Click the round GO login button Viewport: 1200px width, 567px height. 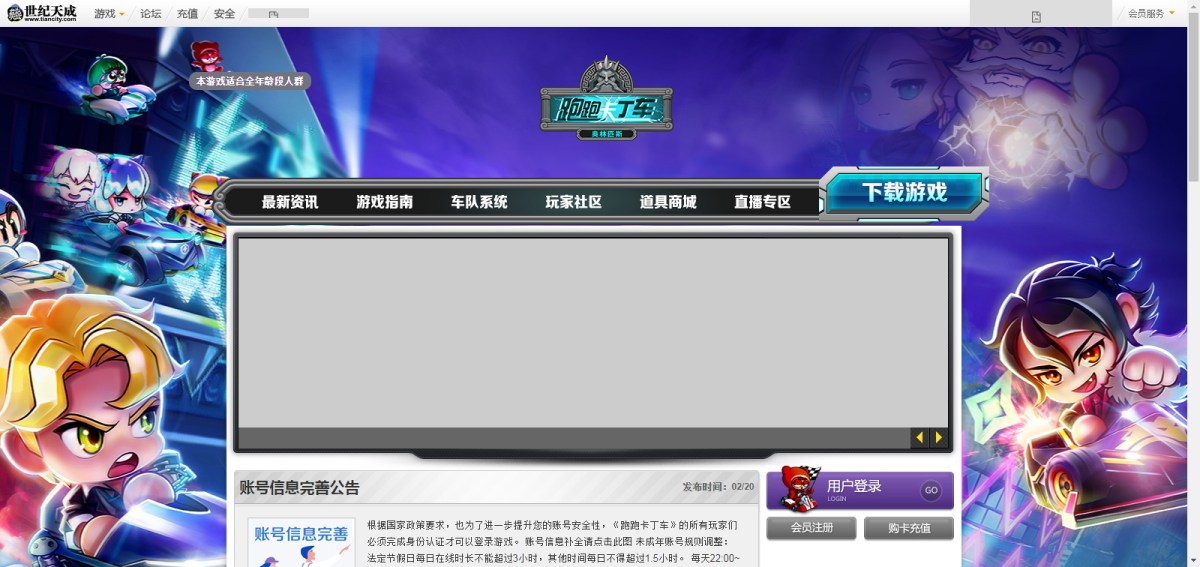[x=931, y=491]
